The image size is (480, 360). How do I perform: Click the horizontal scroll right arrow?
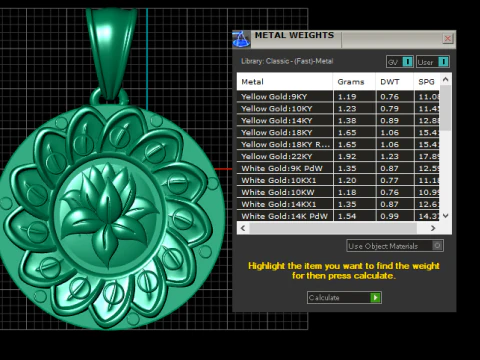click(433, 228)
